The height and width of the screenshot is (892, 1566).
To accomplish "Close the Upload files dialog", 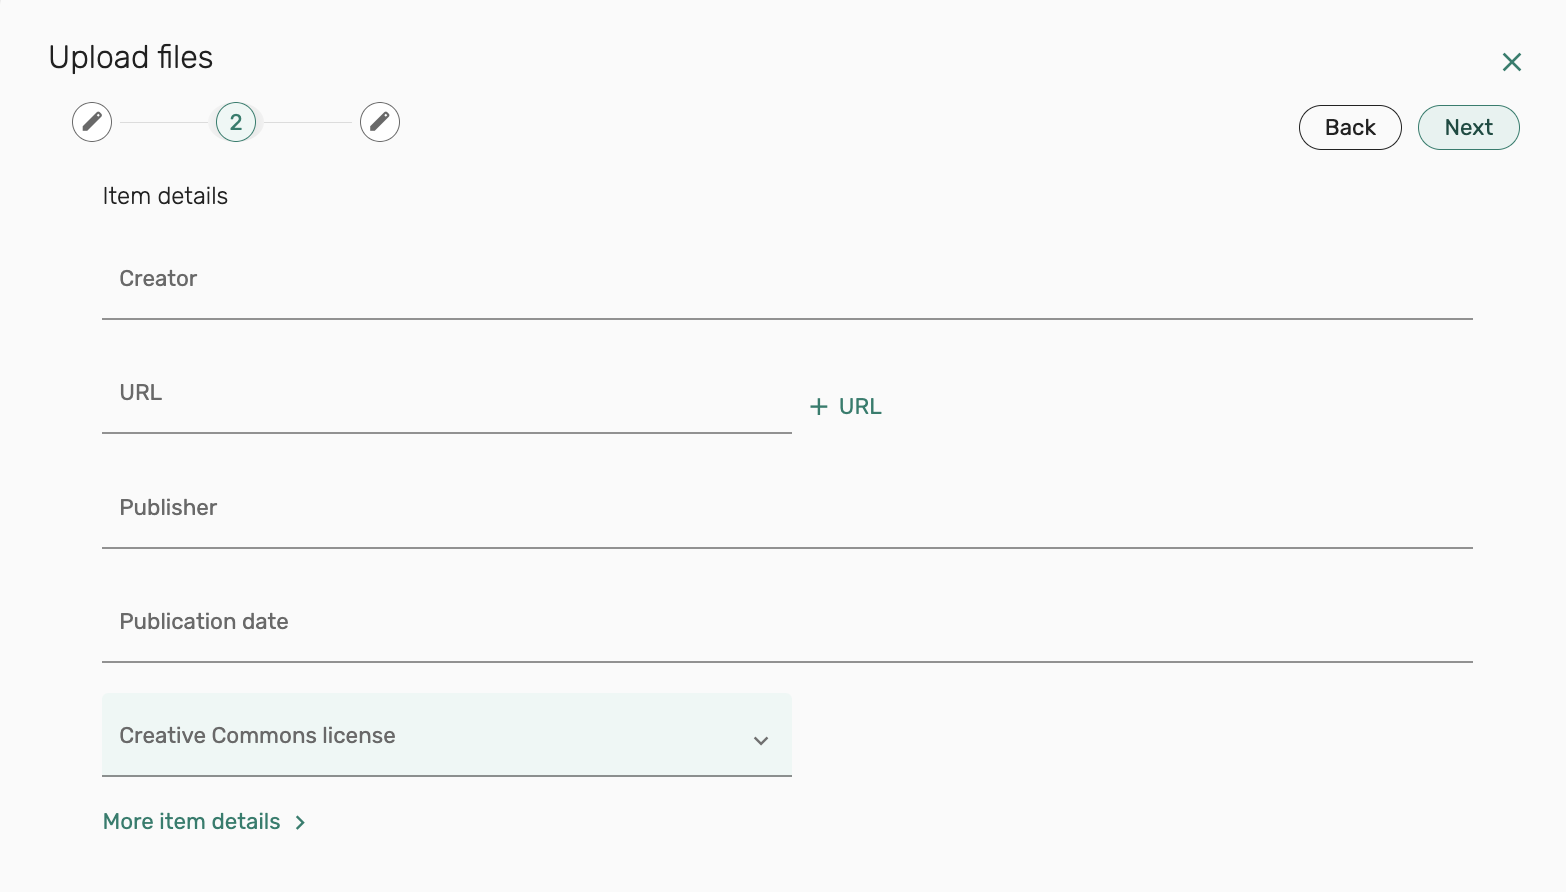I will (x=1511, y=62).
